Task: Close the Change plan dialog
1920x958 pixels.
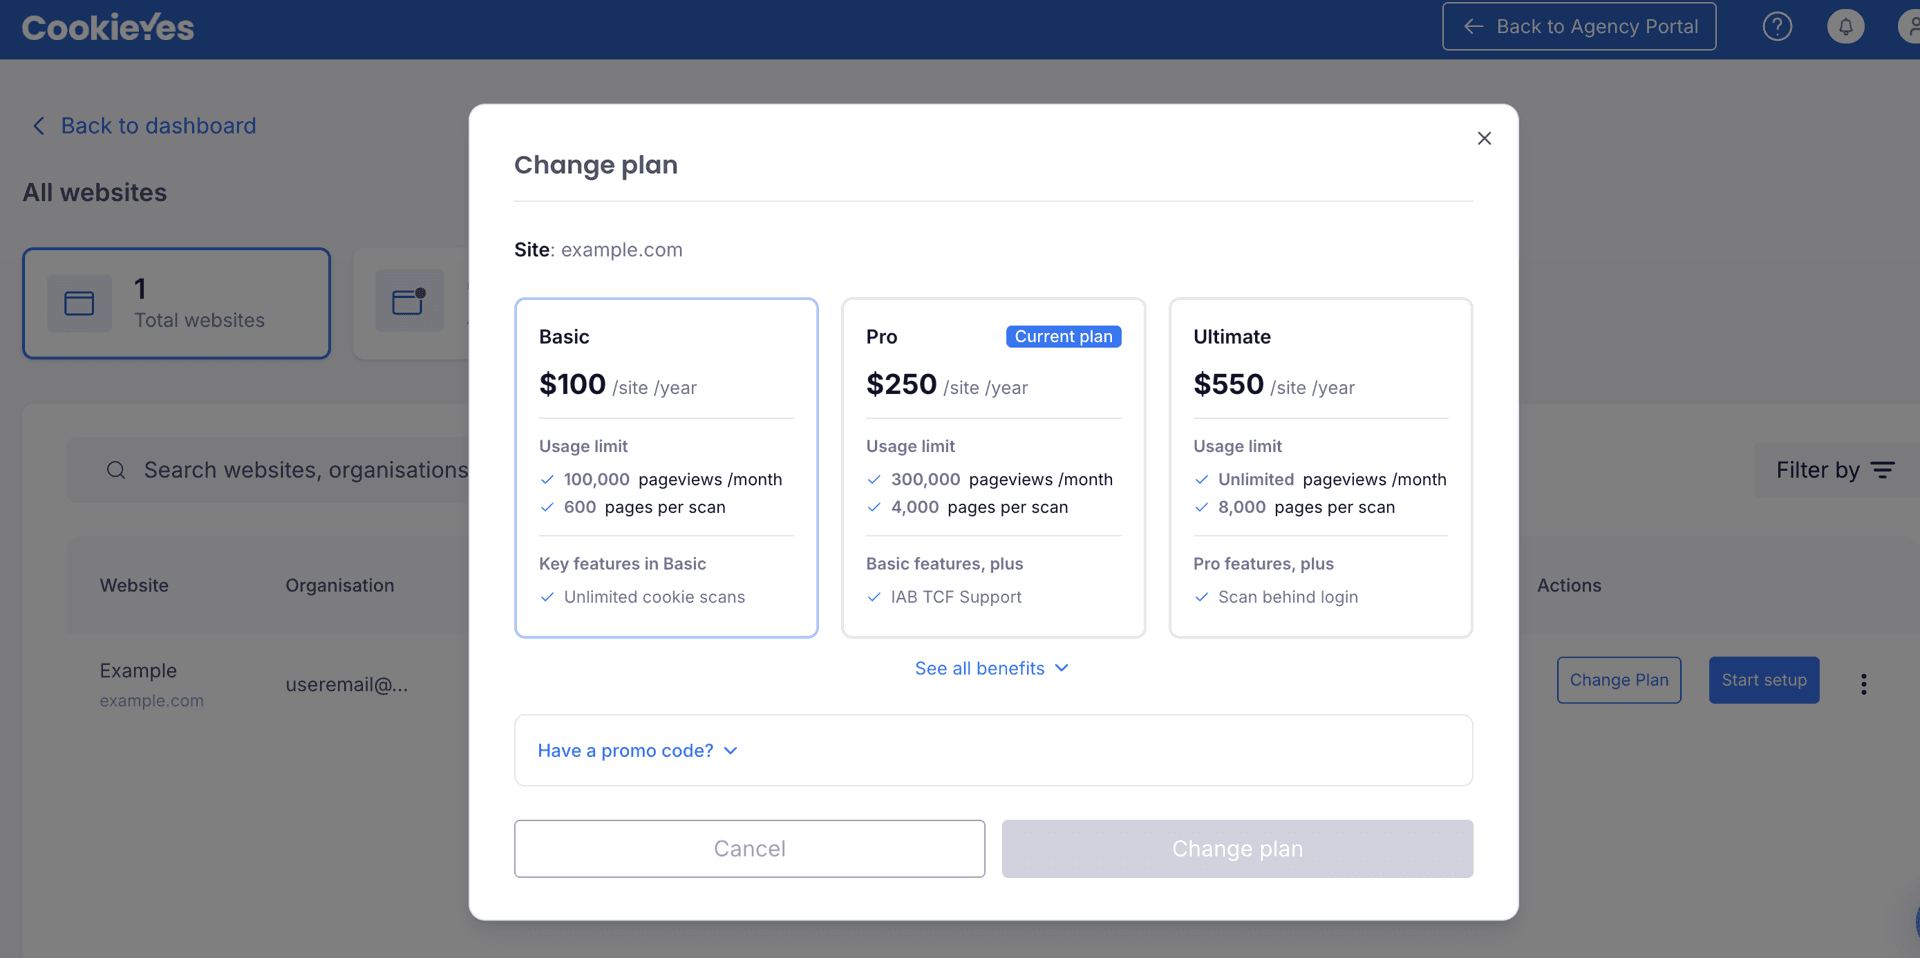Action: [x=1484, y=138]
